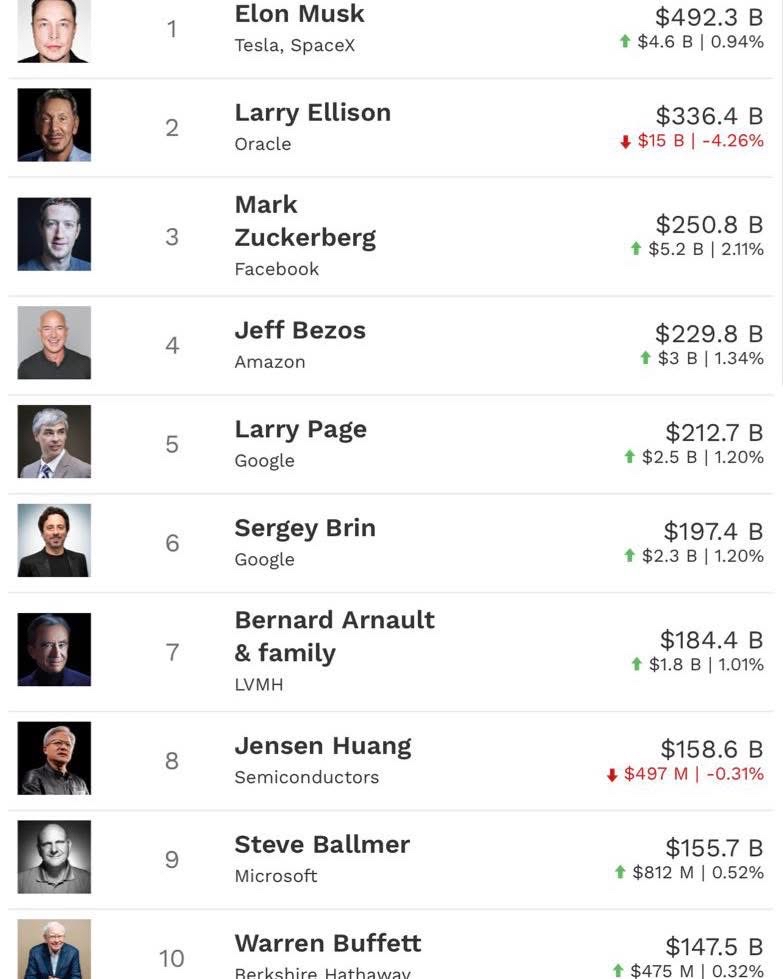
Task: Click the $184.4 B net worth figure
Action: coord(711,639)
